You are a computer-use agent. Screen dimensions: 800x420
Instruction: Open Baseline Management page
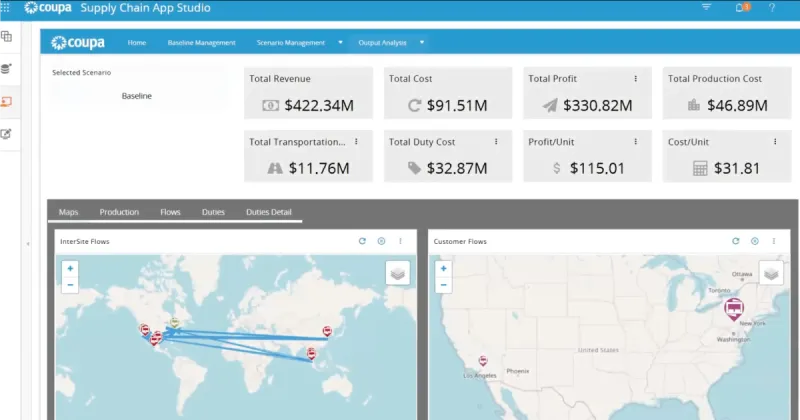201,43
